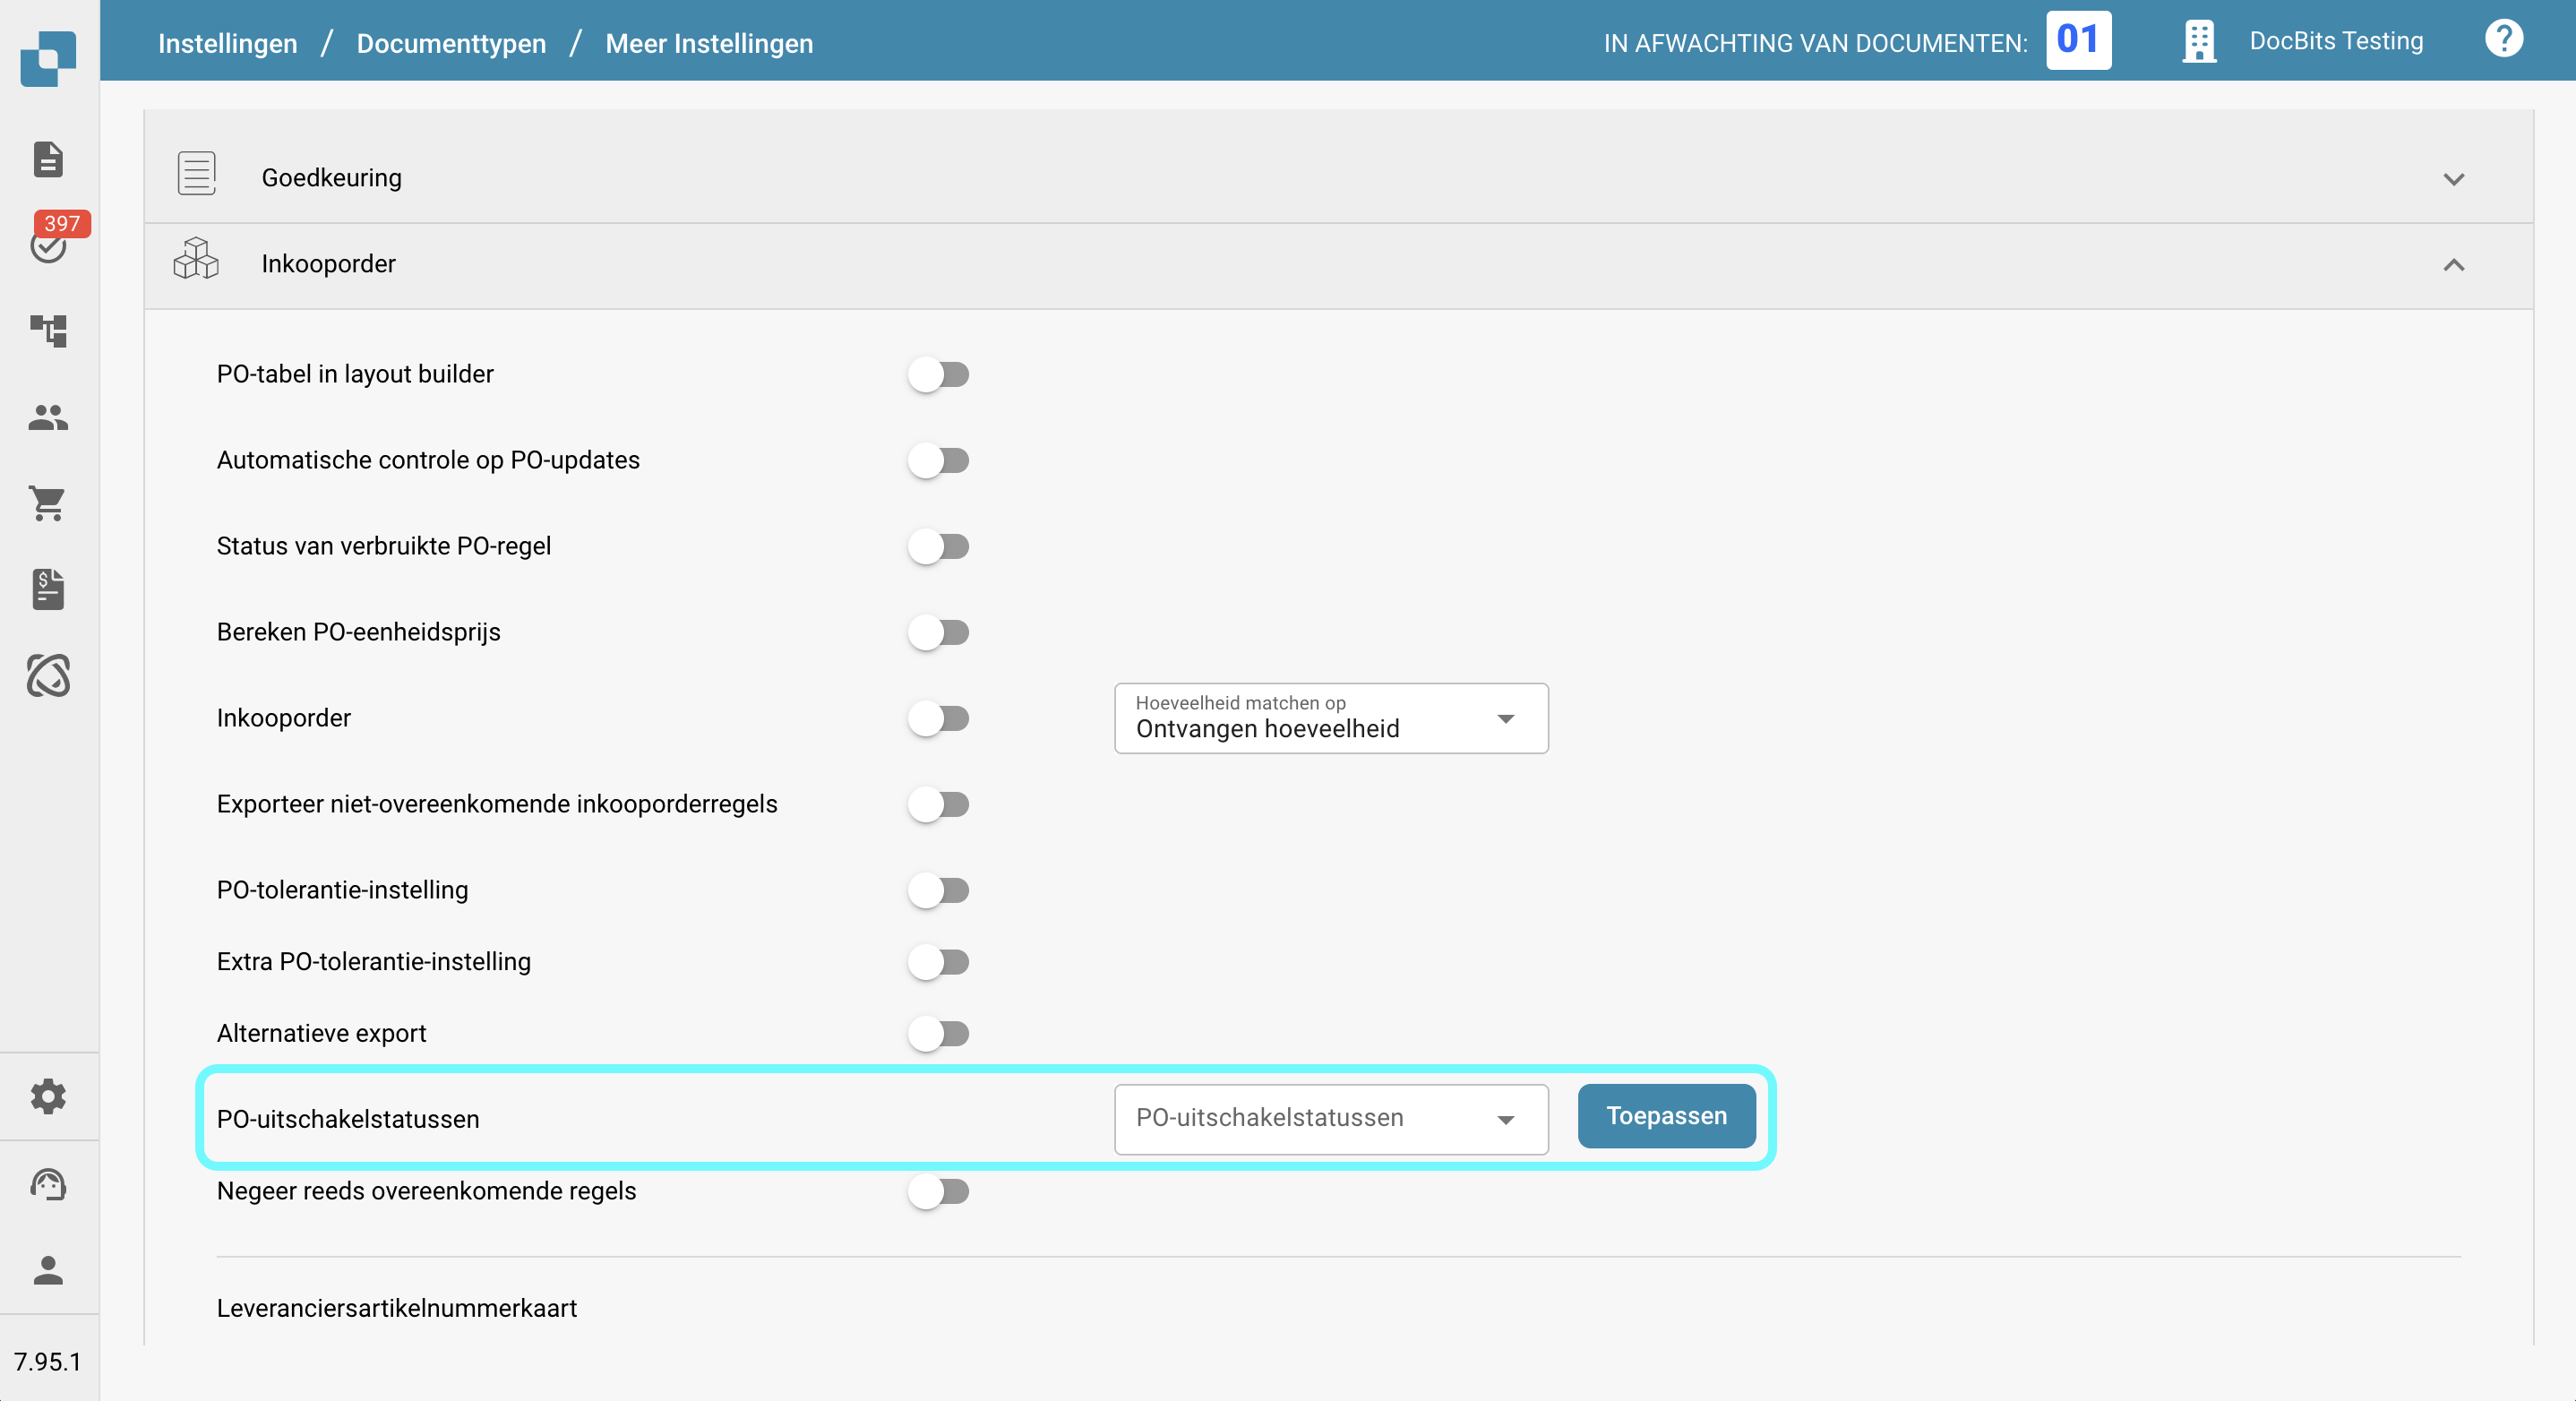Enable the Alternatieve export switch
The height and width of the screenshot is (1401, 2576).
(939, 1033)
